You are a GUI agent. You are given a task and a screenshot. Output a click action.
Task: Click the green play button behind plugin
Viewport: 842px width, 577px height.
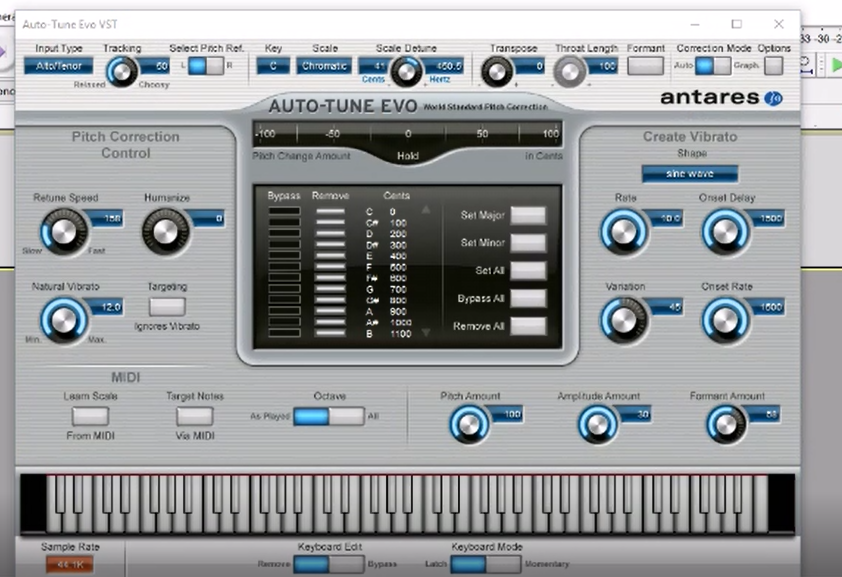click(836, 65)
